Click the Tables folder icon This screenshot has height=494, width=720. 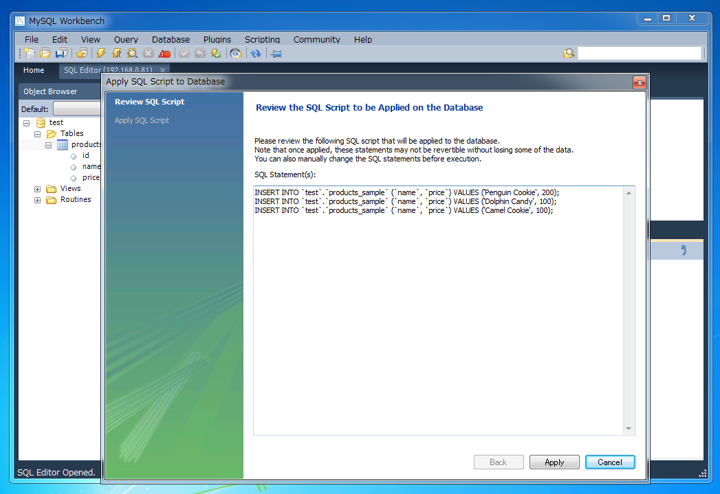51,134
